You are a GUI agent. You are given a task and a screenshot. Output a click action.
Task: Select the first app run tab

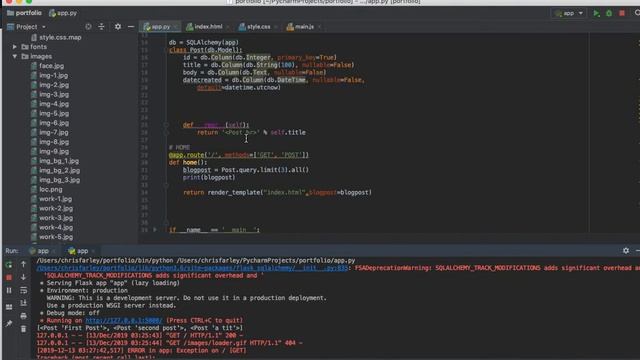coord(42,251)
